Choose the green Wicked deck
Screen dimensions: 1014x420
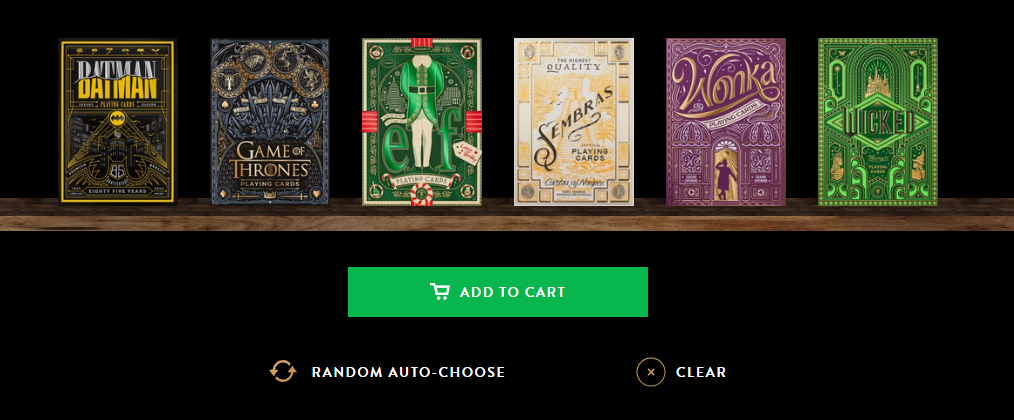(x=878, y=122)
